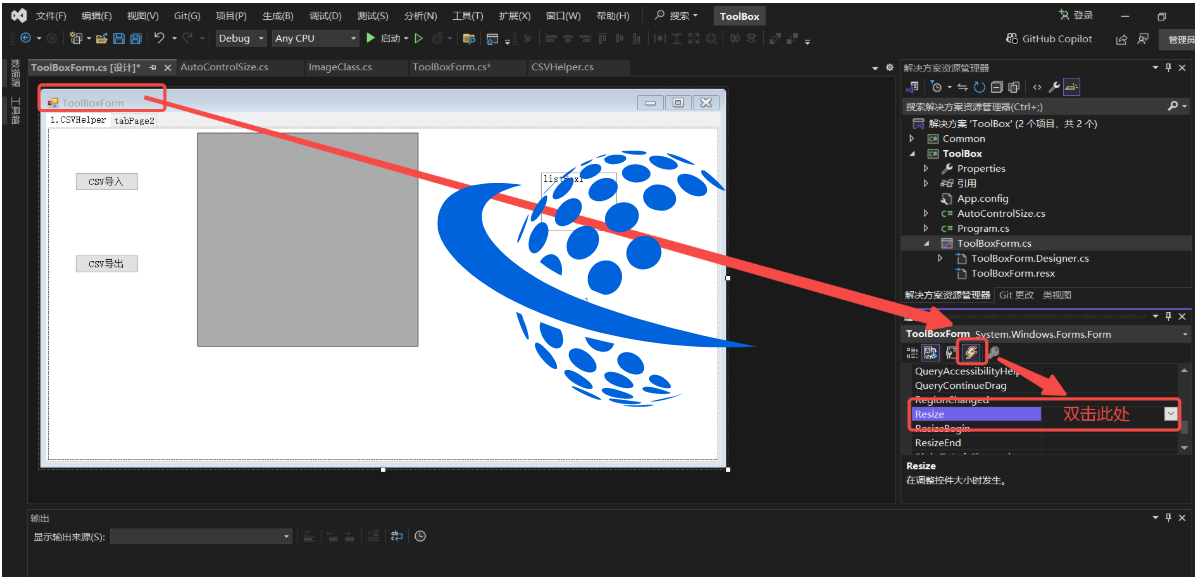Image resolution: width=1195 pixels, height=577 pixels.
Task: Click the sync with active document icon
Action: pyautogui.click(x=962, y=88)
